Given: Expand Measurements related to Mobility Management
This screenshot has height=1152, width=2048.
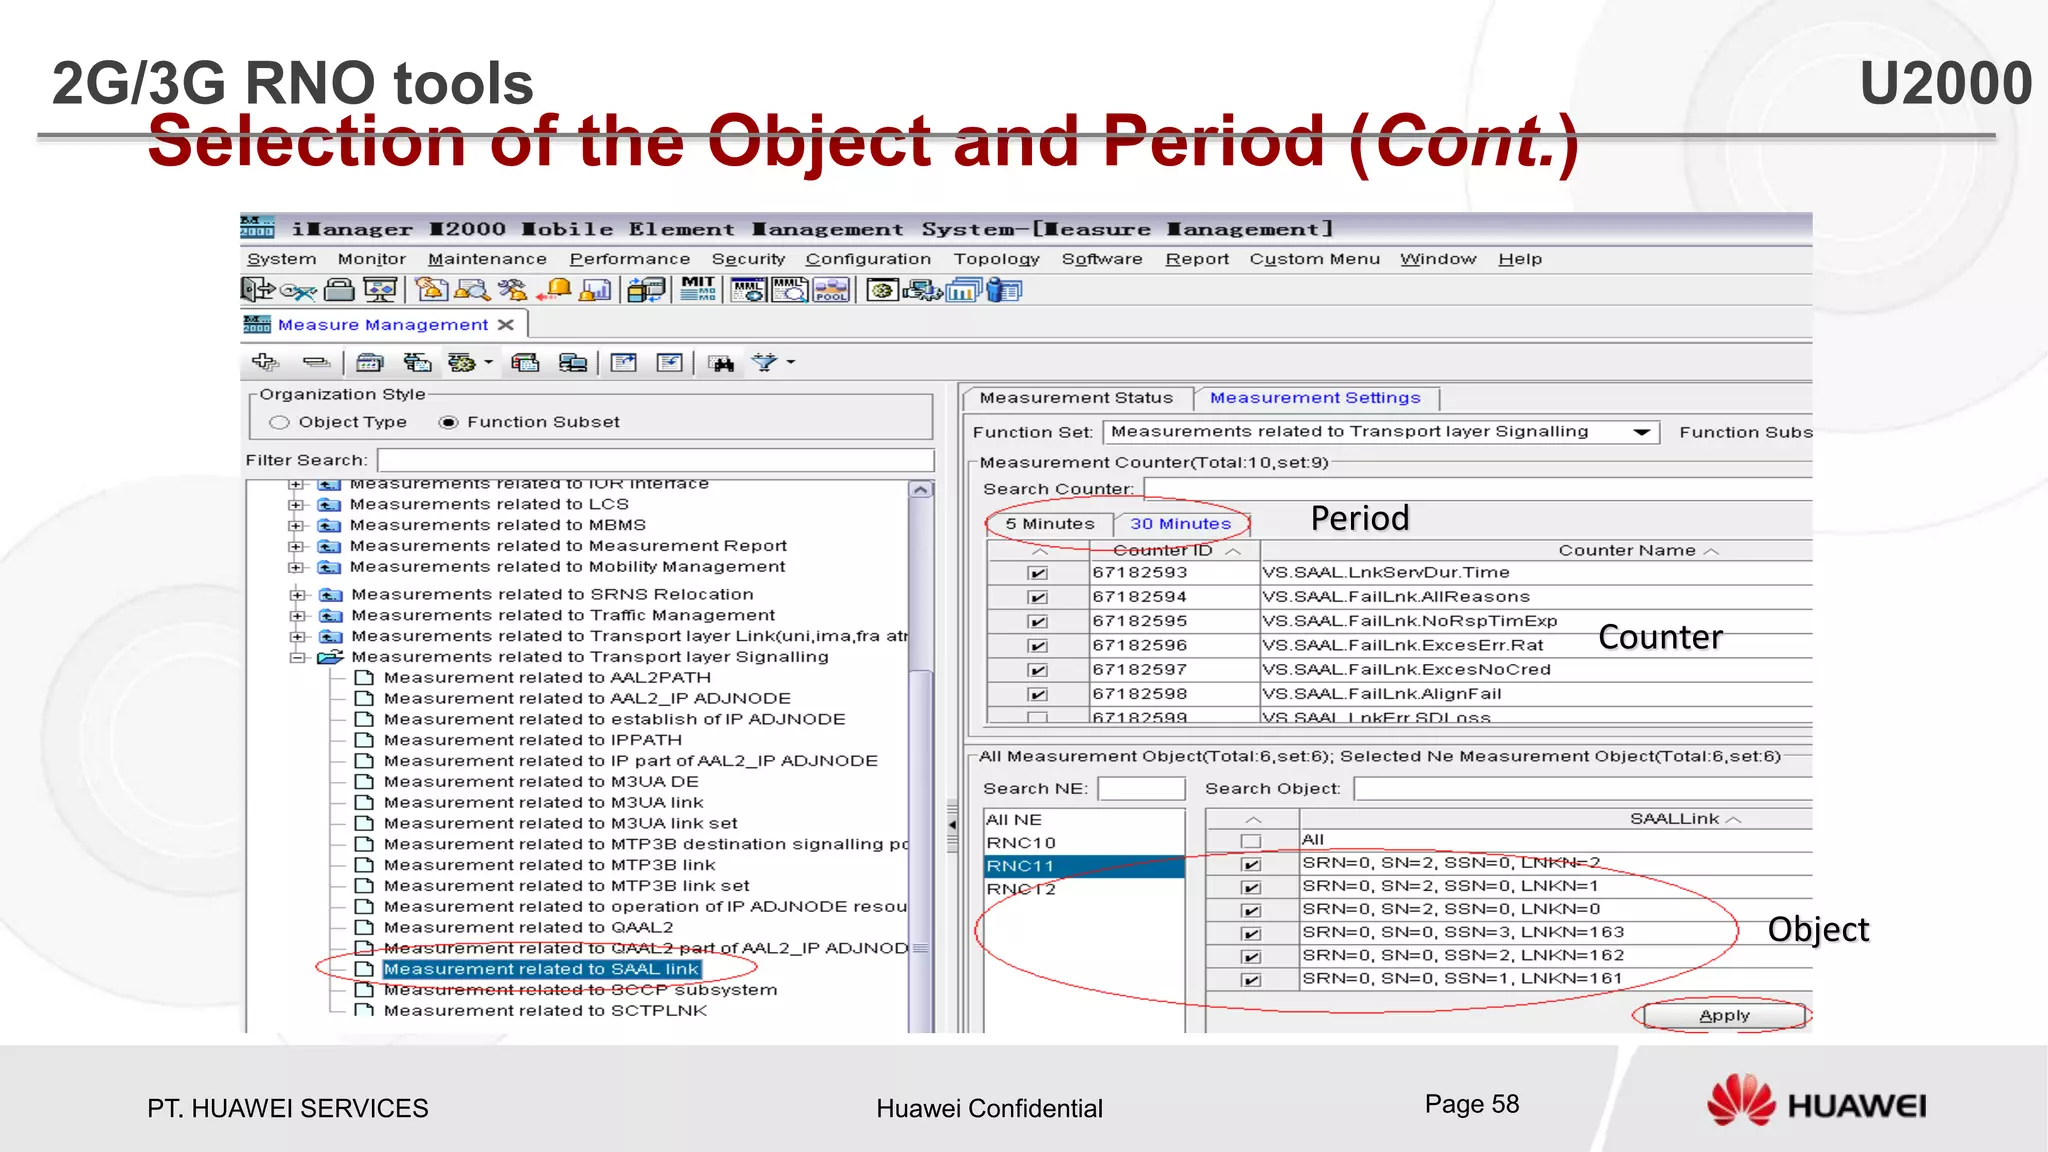Looking at the screenshot, I should 296,568.
